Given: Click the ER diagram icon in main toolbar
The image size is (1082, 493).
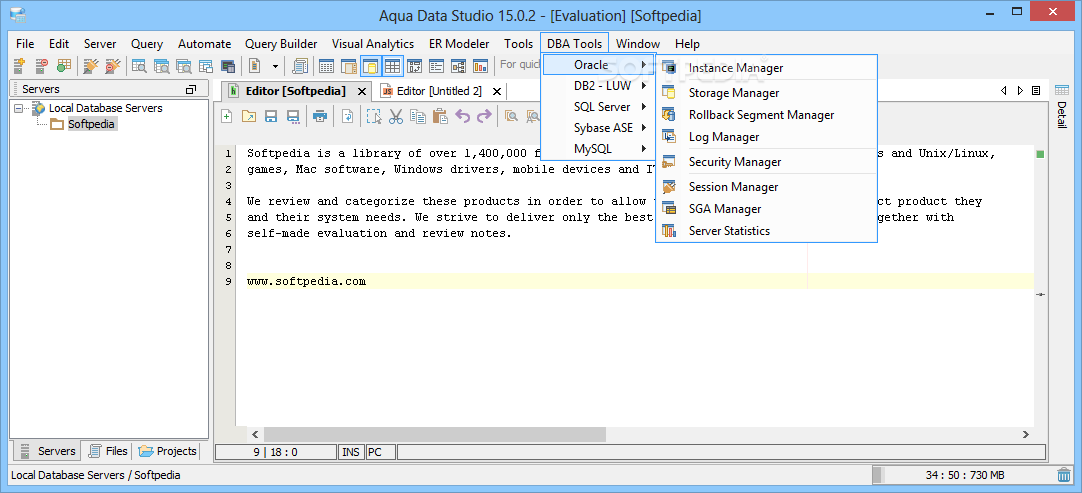Looking at the screenshot, I should [x=414, y=66].
